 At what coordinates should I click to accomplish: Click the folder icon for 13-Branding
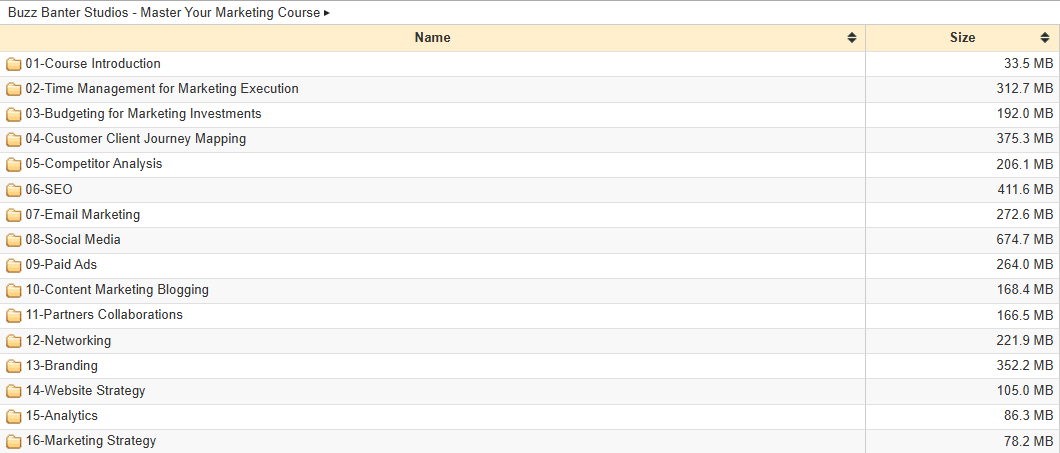14,366
